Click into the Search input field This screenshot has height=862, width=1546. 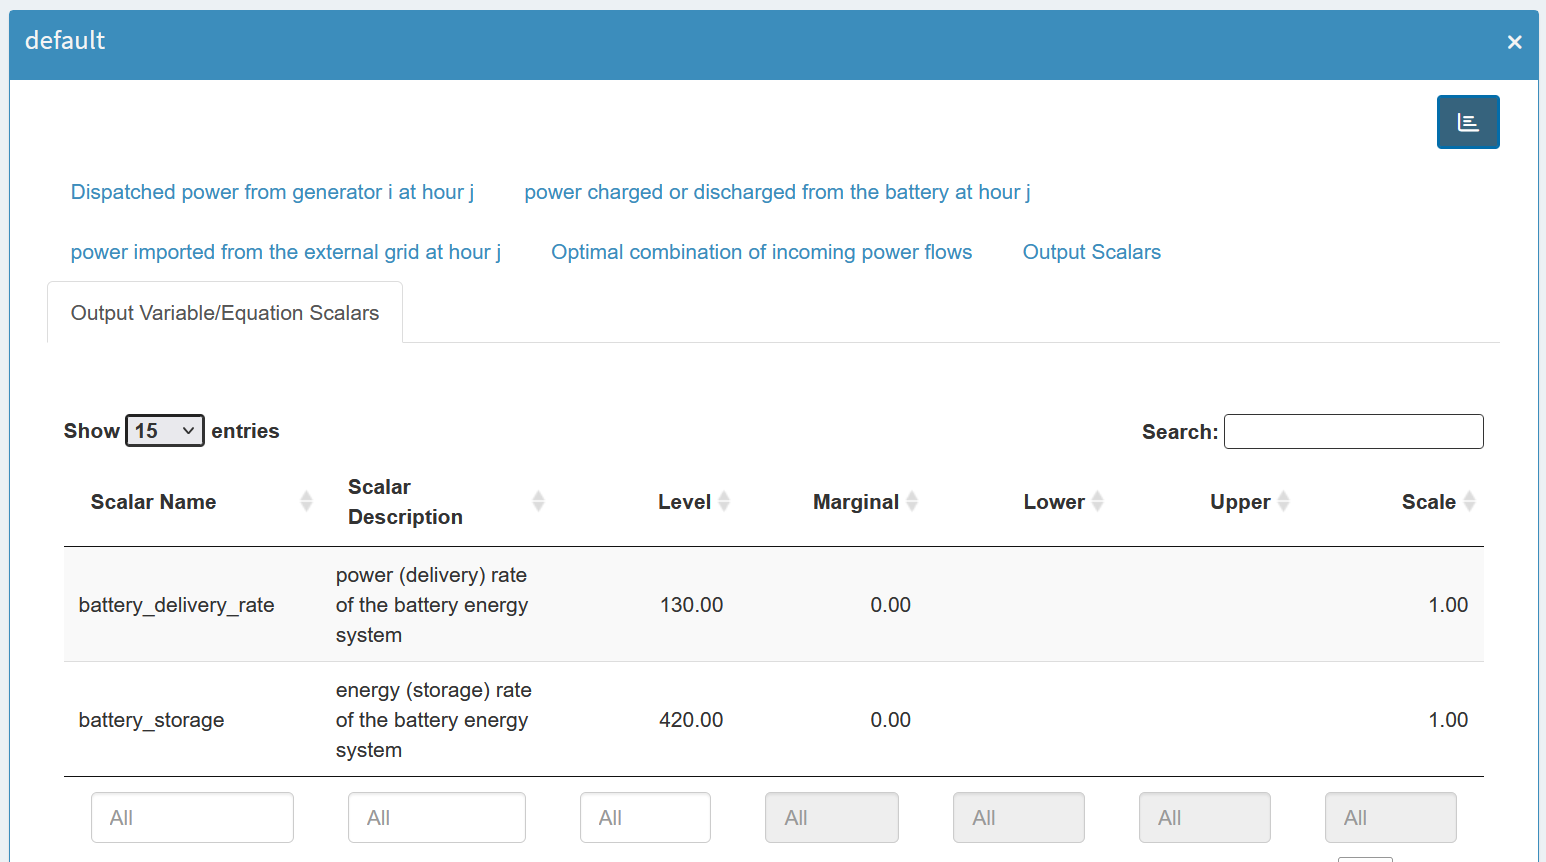coord(1353,432)
